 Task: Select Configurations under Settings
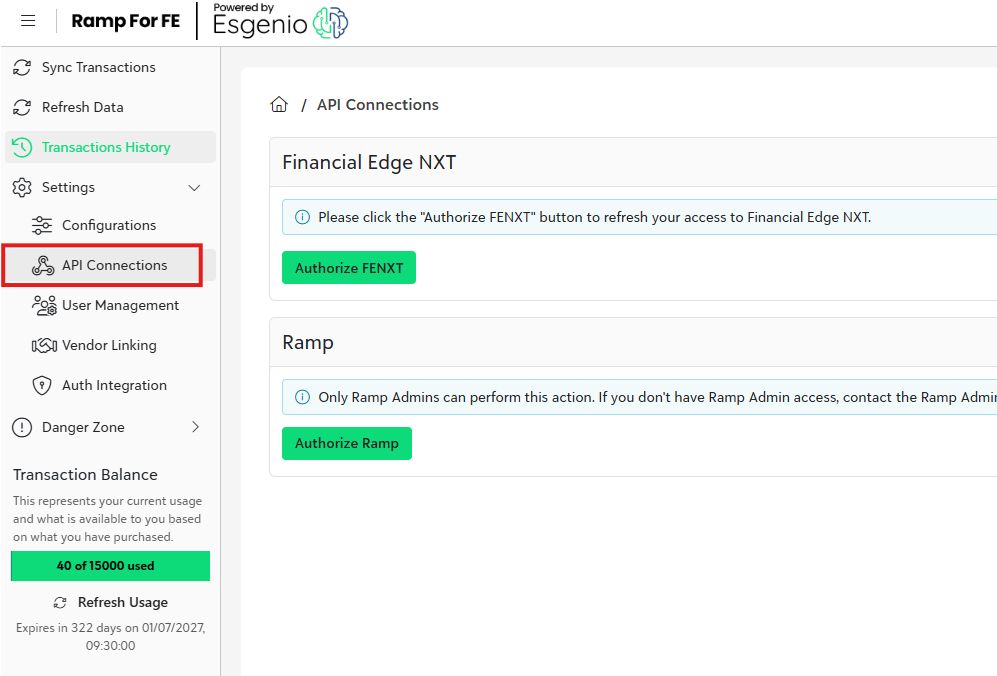click(x=111, y=225)
